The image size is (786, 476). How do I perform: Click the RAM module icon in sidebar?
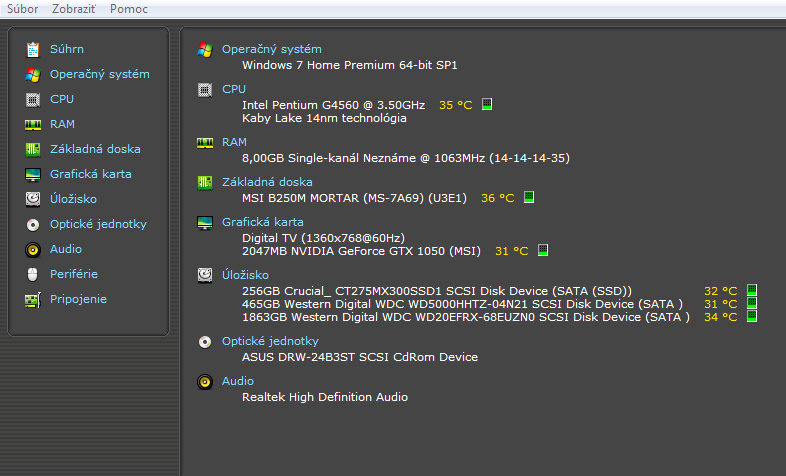point(33,125)
